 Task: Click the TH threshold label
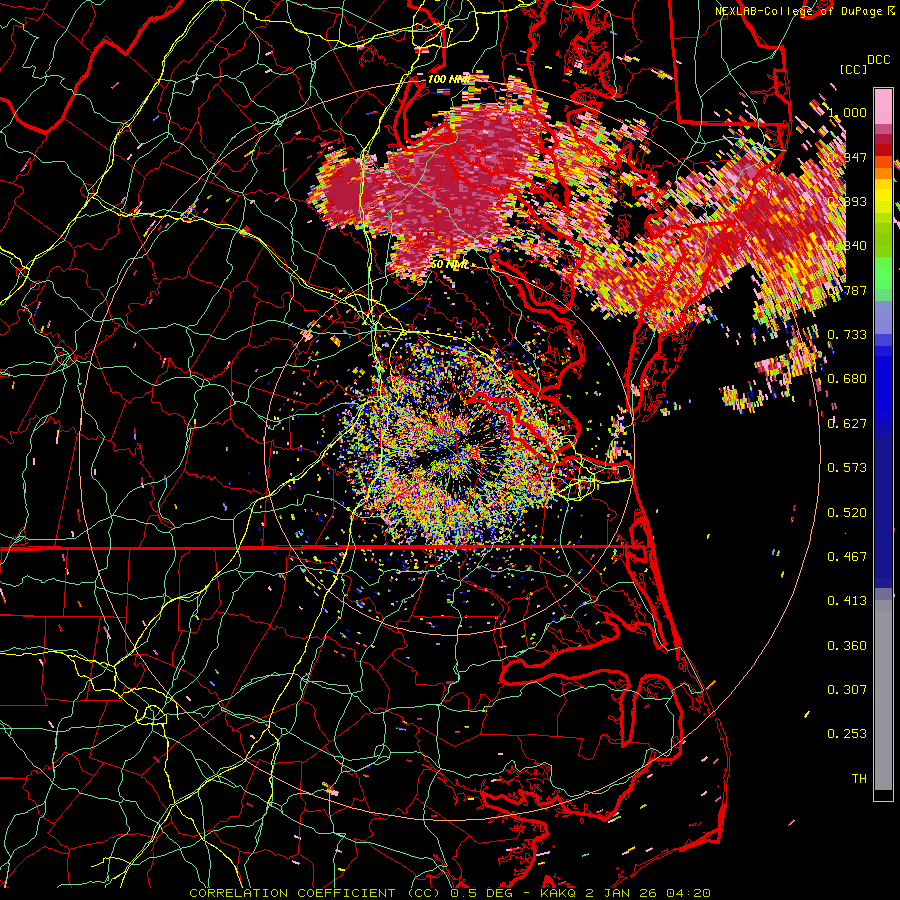click(x=859, y=779)
